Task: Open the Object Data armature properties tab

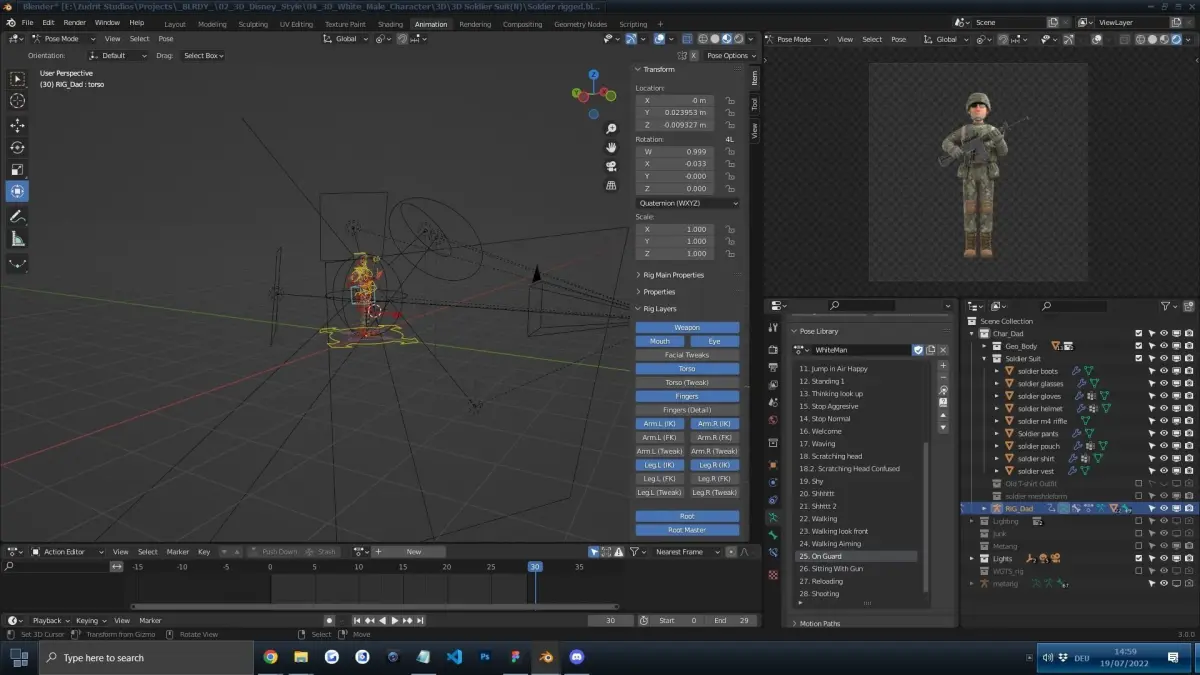Action: tap(773, 517)
